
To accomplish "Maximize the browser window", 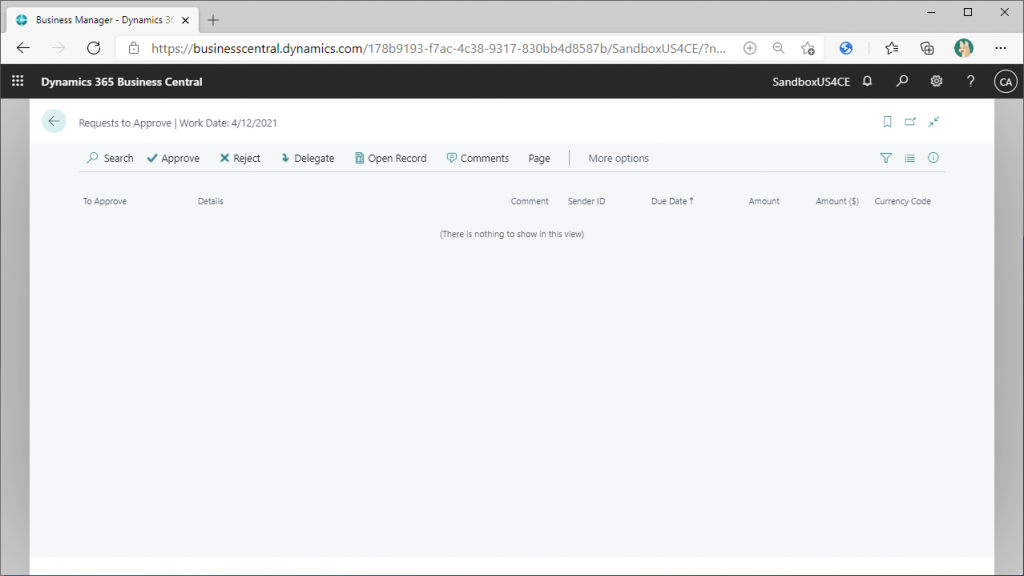I will [968, 12].
